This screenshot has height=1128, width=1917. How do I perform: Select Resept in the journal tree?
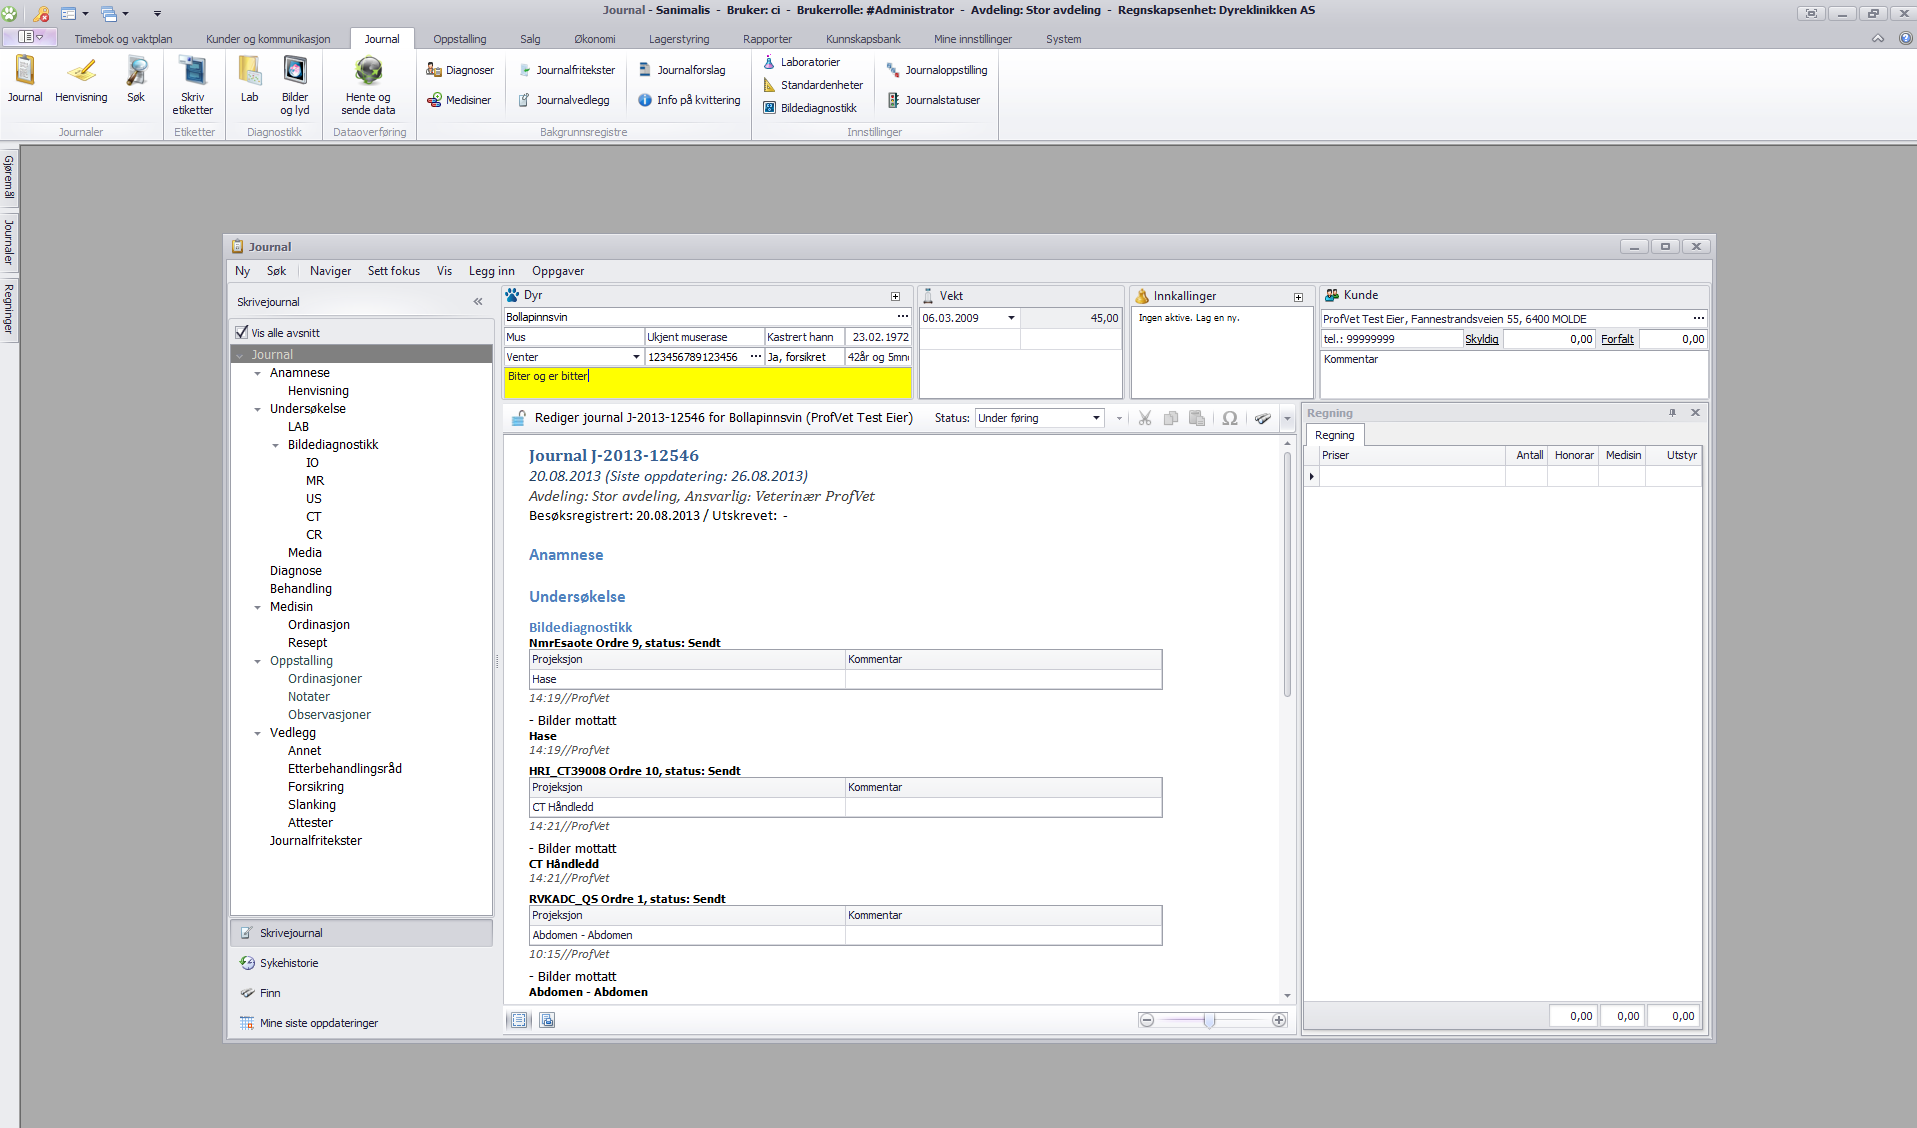[x=307, y=643]
